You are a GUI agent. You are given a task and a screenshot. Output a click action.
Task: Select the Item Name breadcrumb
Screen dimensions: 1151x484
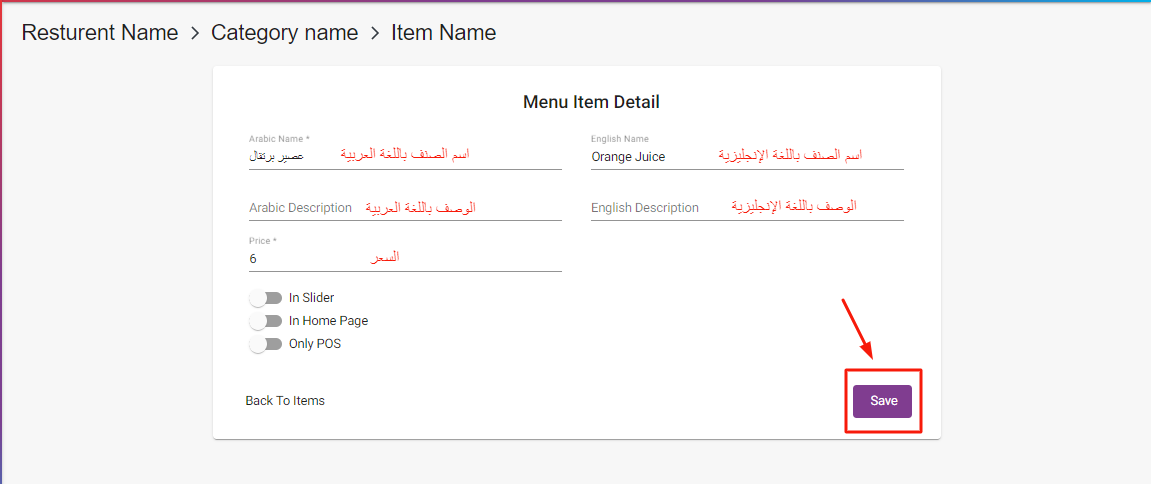coord(443,33)
